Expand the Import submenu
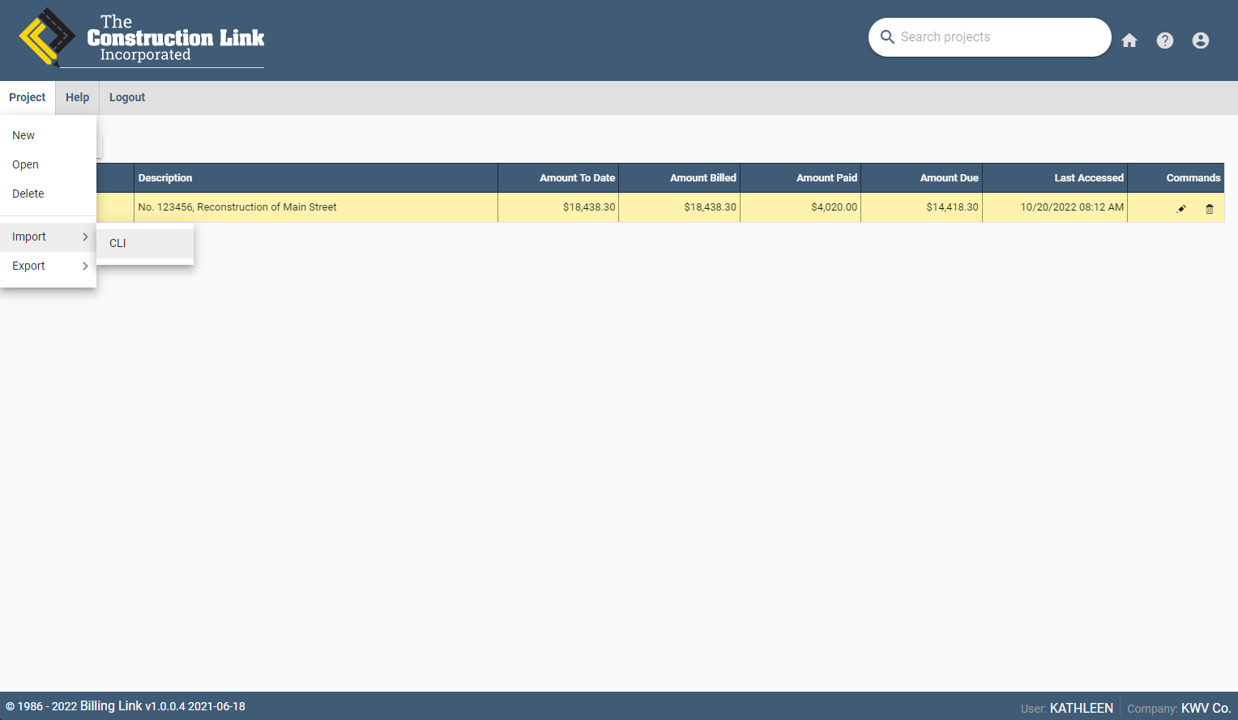This screenshot has width=1238, height=720. tap(48, 236)
